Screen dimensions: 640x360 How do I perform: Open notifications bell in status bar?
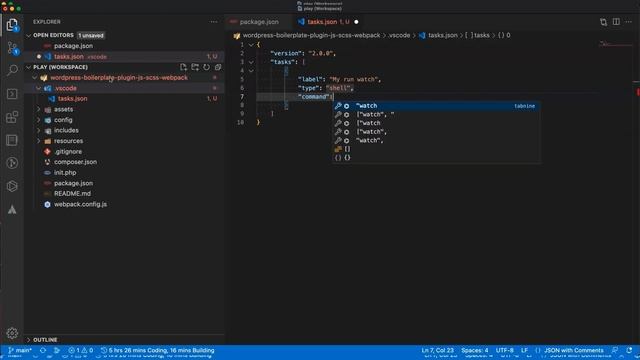(x=629, y=350)
